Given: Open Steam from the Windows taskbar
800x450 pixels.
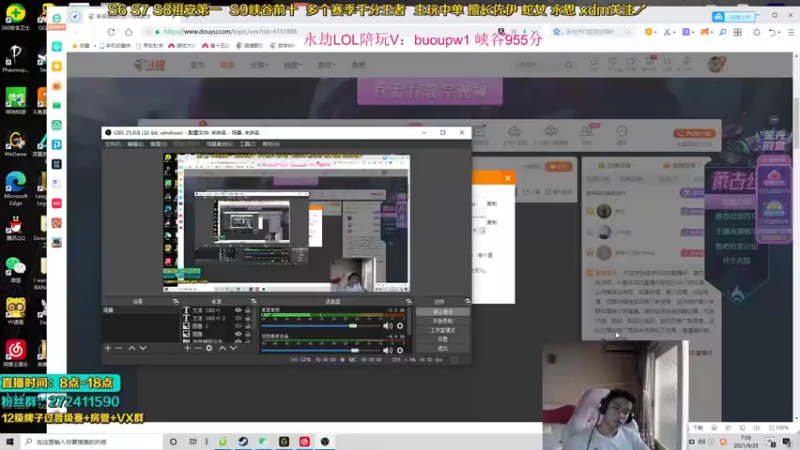Looking at the screenshot, I should coord(243,441).
